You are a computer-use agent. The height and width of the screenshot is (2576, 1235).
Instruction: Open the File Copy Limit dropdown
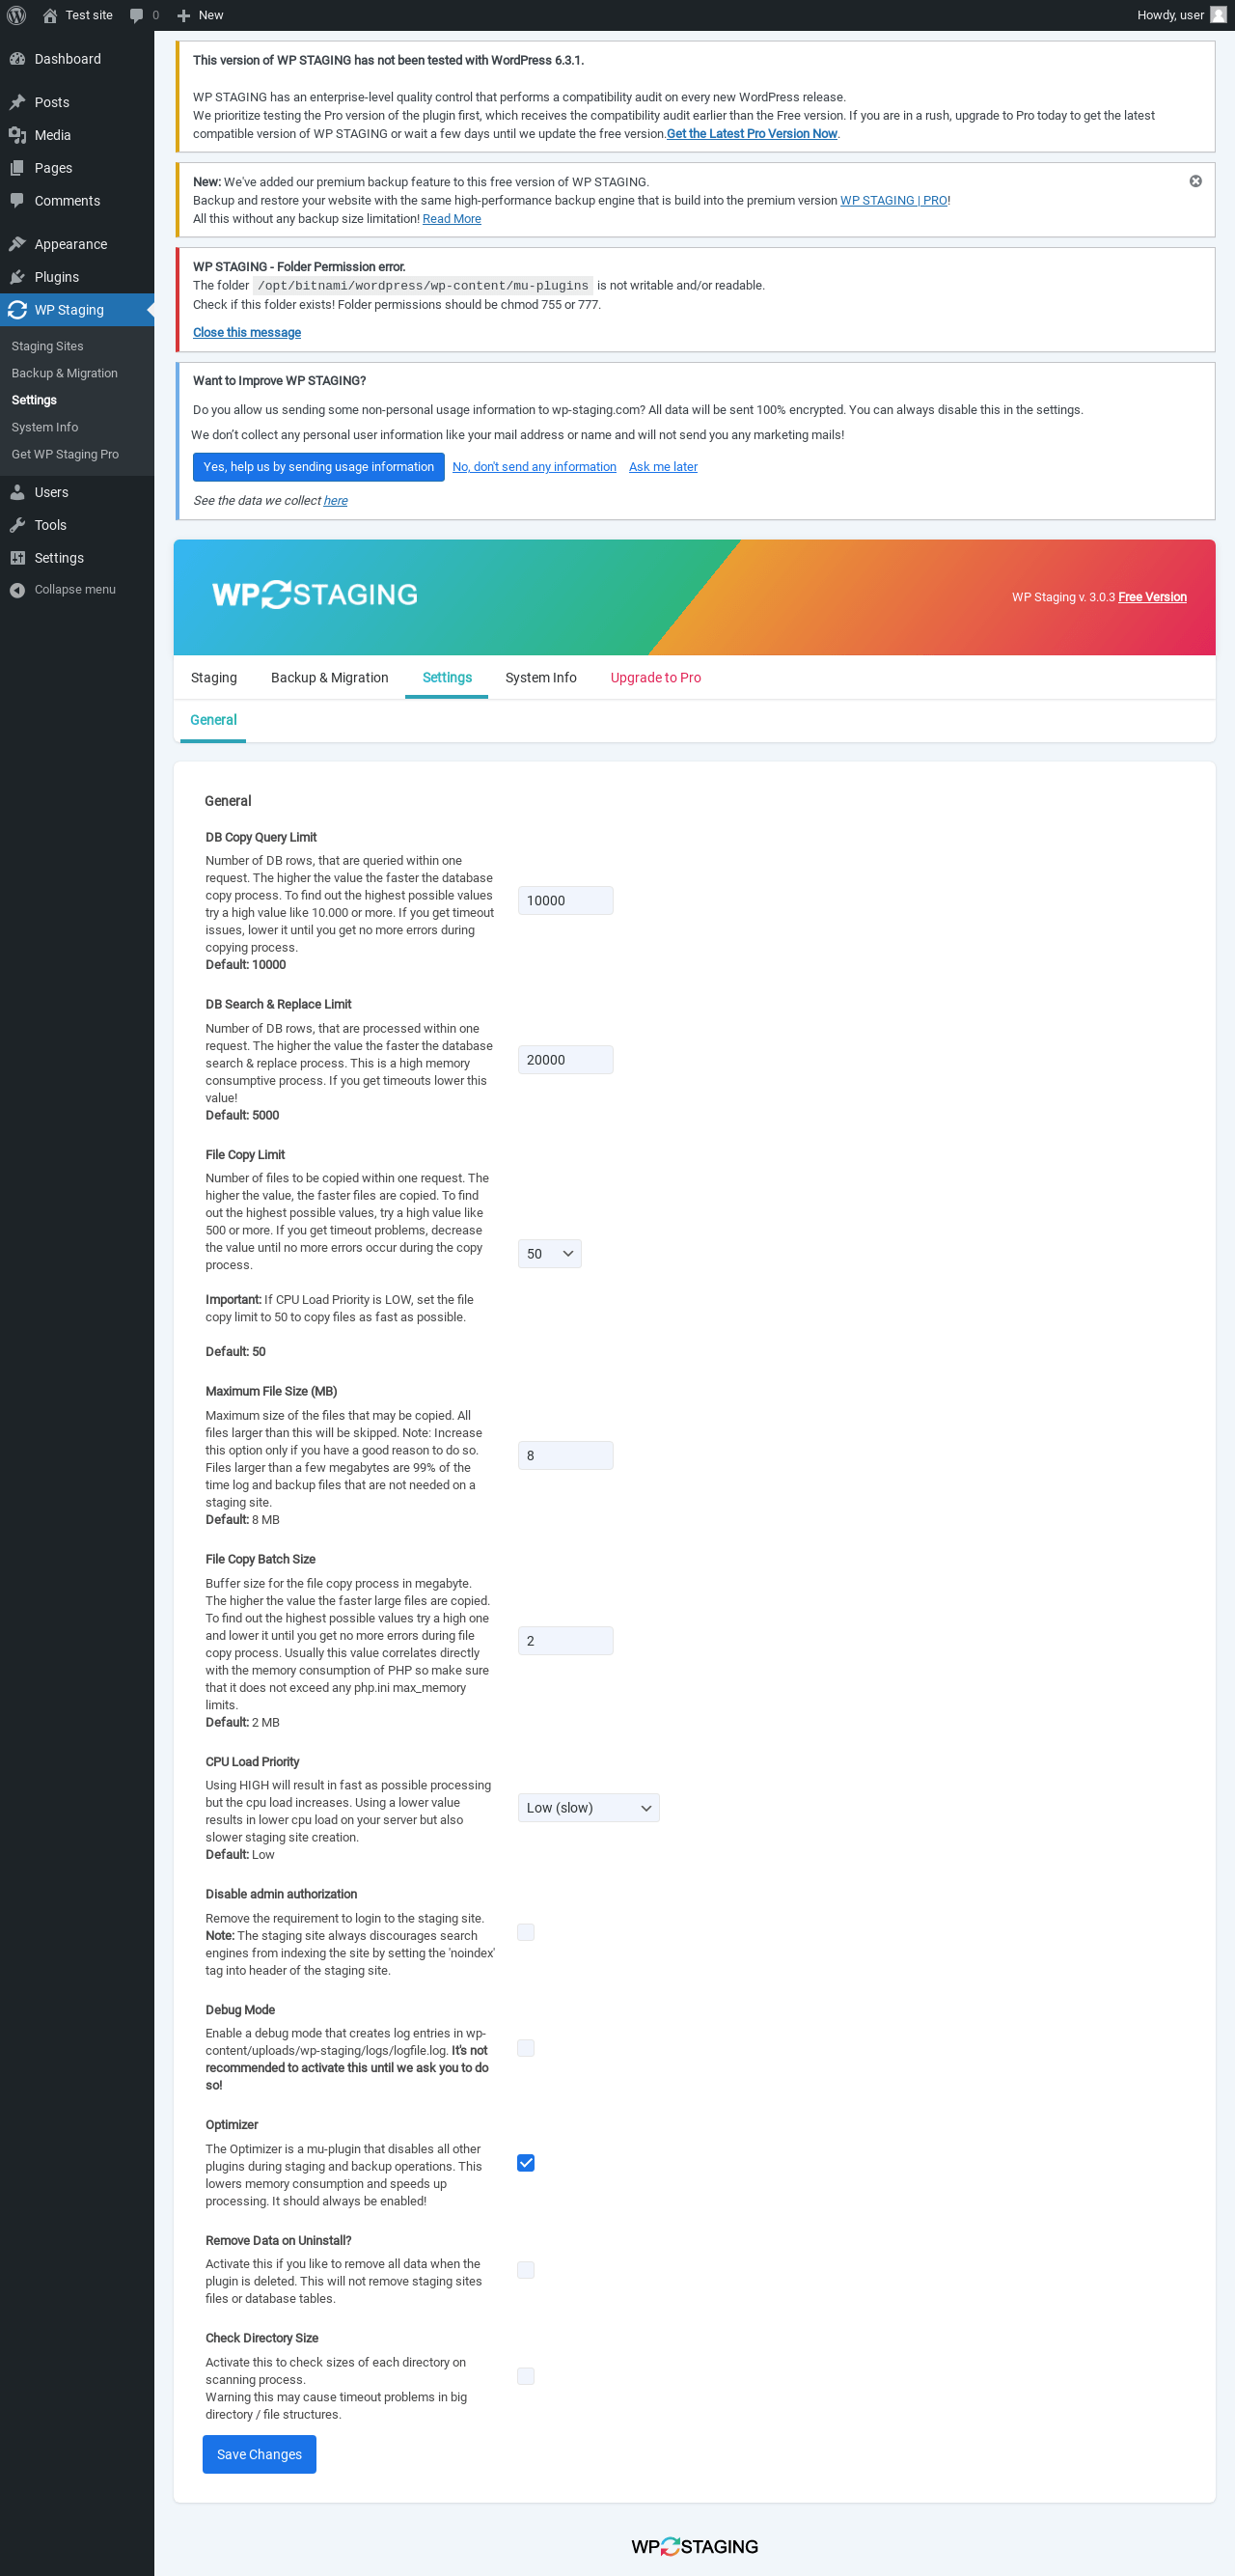point(549,1253)
